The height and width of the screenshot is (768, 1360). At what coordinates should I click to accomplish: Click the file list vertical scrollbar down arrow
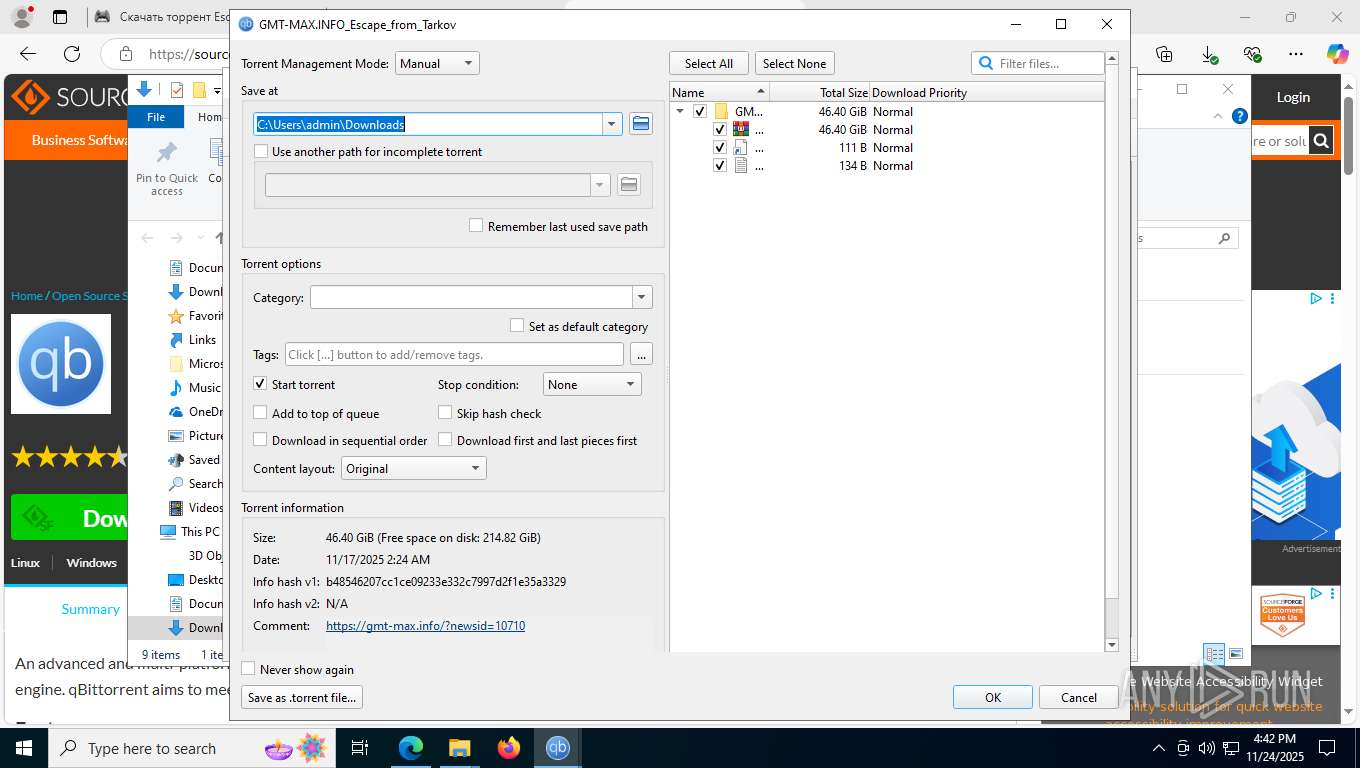click(1111, 645)
